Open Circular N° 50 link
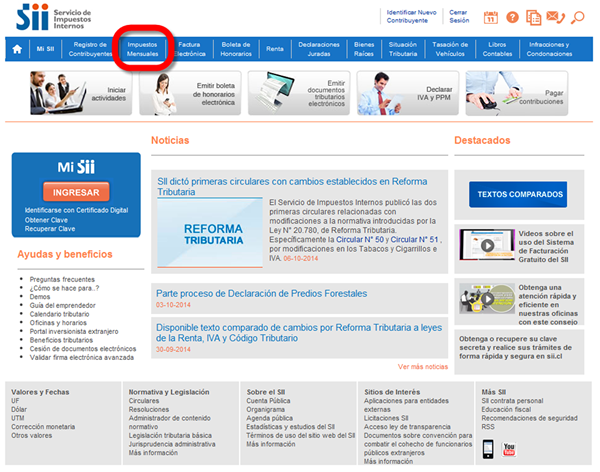Screen dimensions: 600x472 pyautogui.click(x=360, y=240)
